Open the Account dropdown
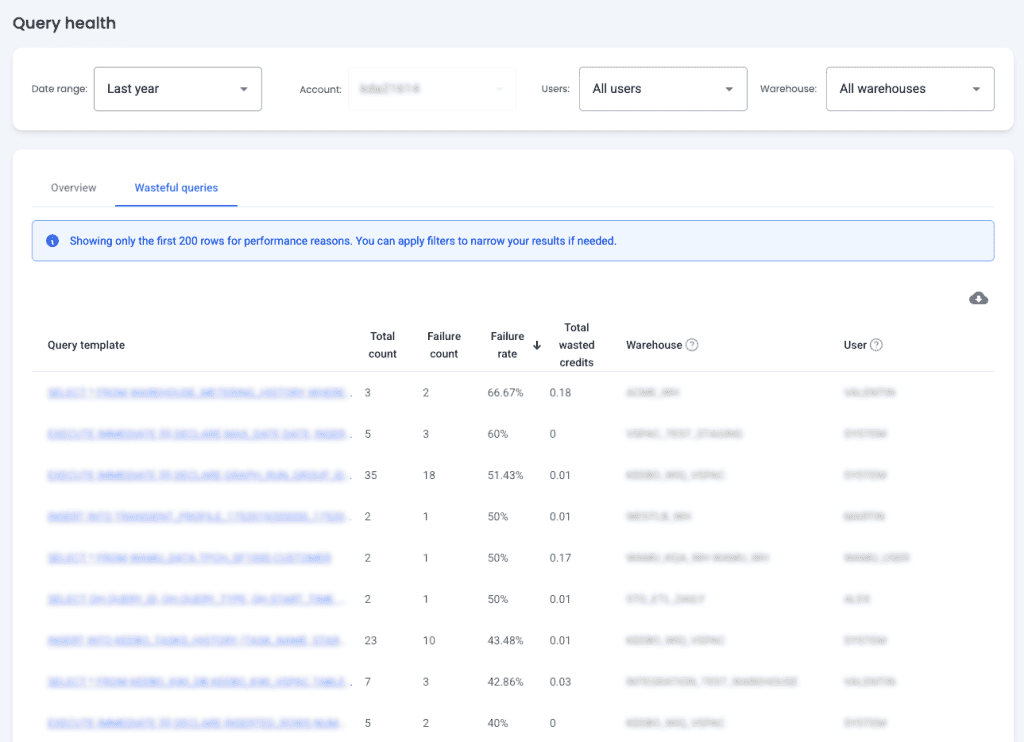This screenshot has height=742, width=1024. (x=432, y=89)
